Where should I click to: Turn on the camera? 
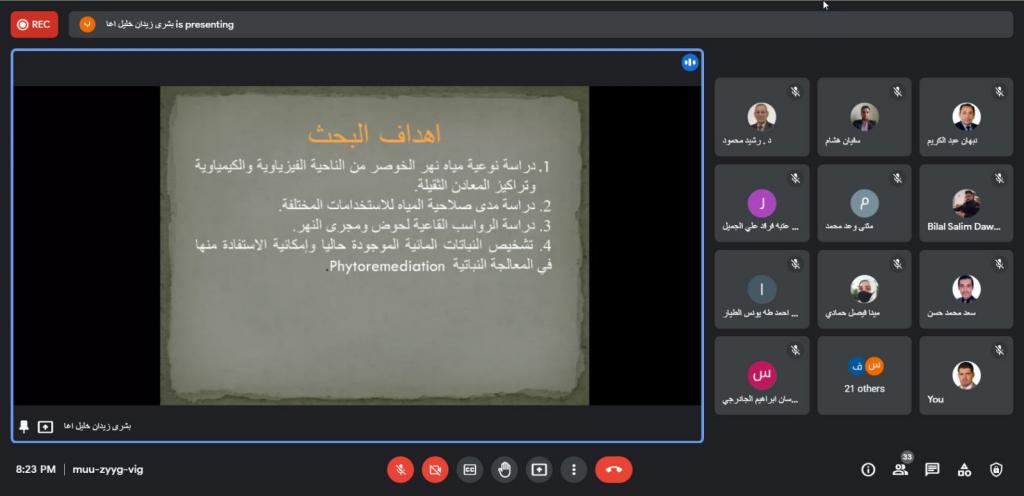pos(435,469)
